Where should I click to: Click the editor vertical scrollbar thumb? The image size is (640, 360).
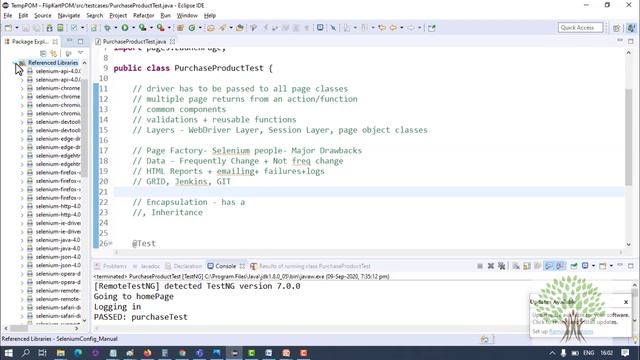[629, 137]
